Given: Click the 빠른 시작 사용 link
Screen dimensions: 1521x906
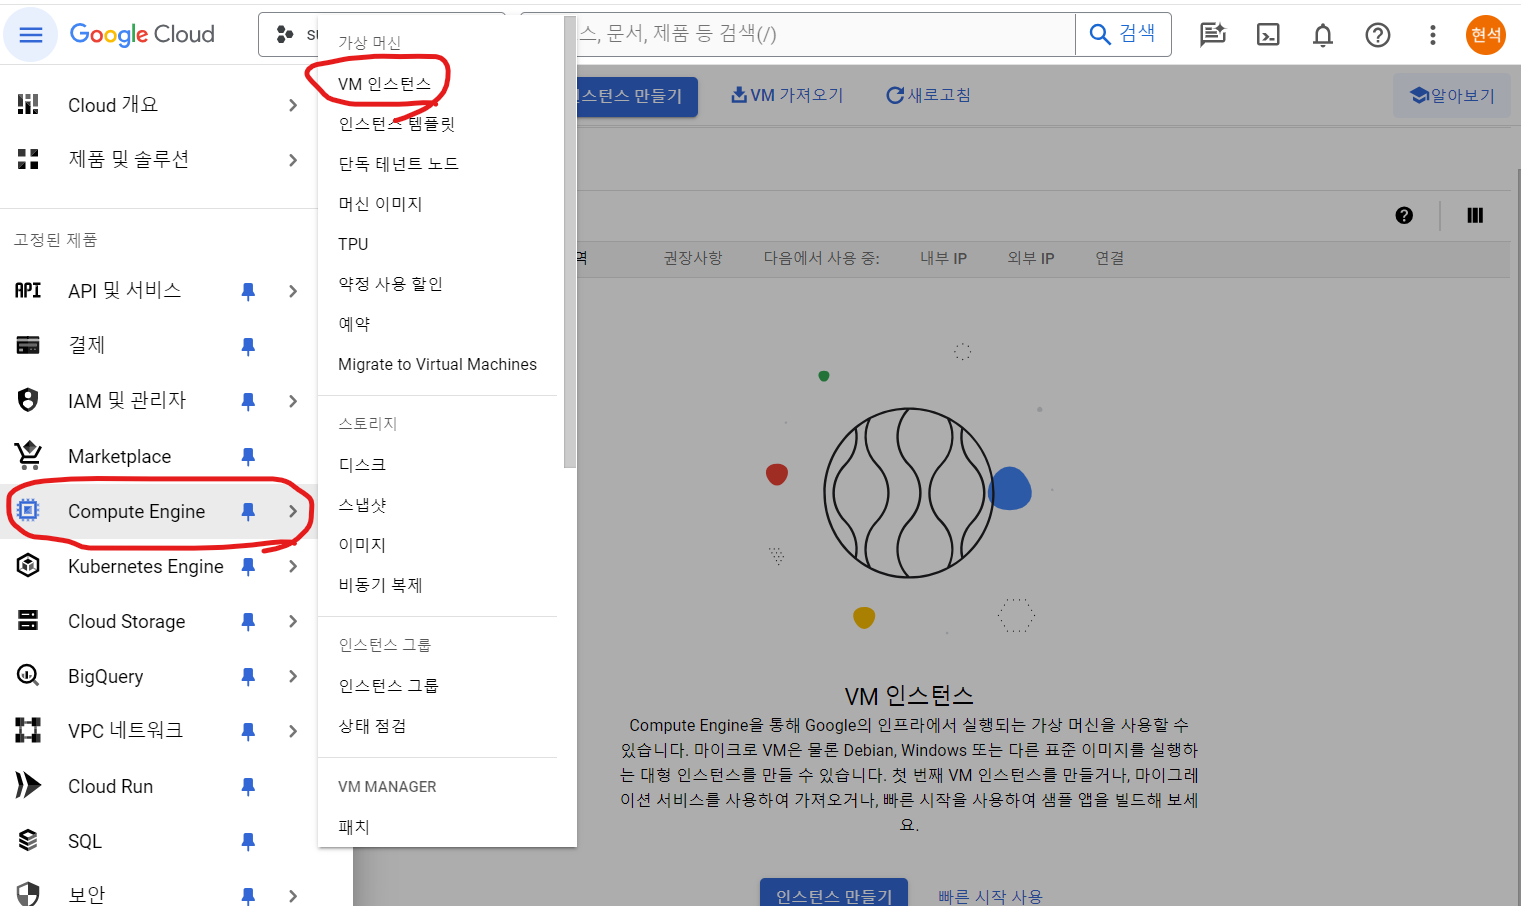Looking at the screenshot, I should (990, 896).
